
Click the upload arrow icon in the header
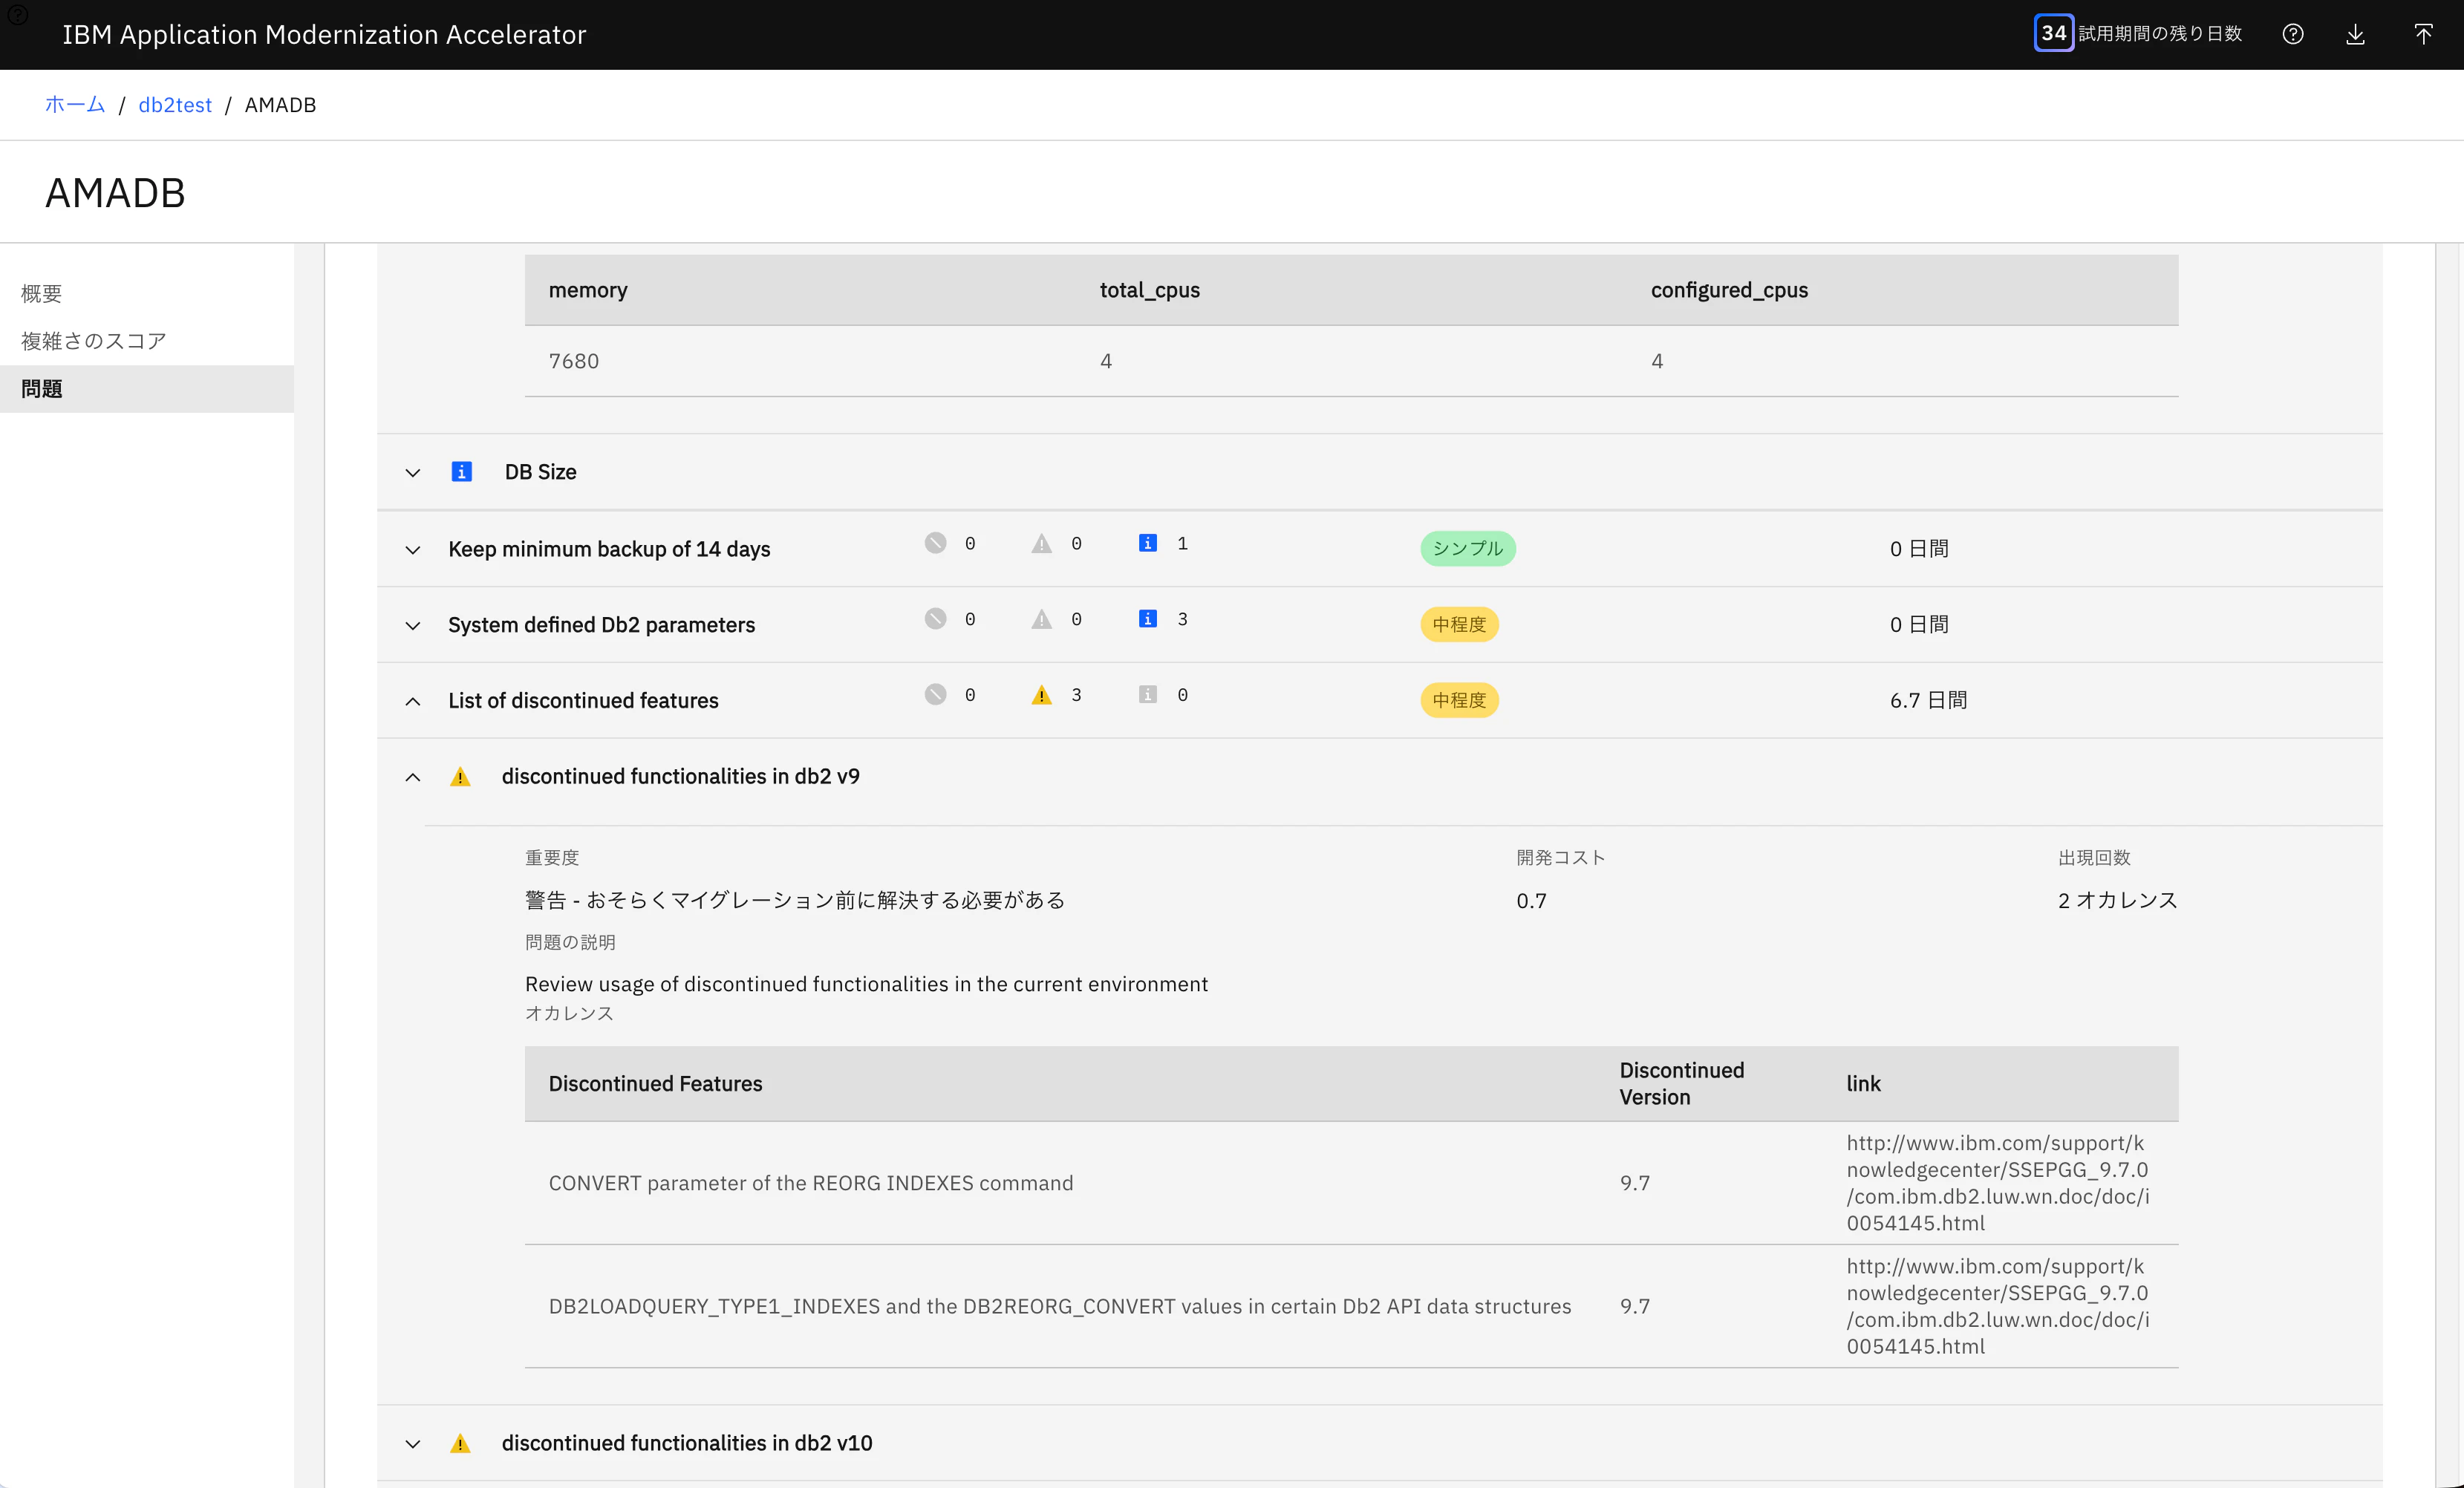(x=2423, y=34)
